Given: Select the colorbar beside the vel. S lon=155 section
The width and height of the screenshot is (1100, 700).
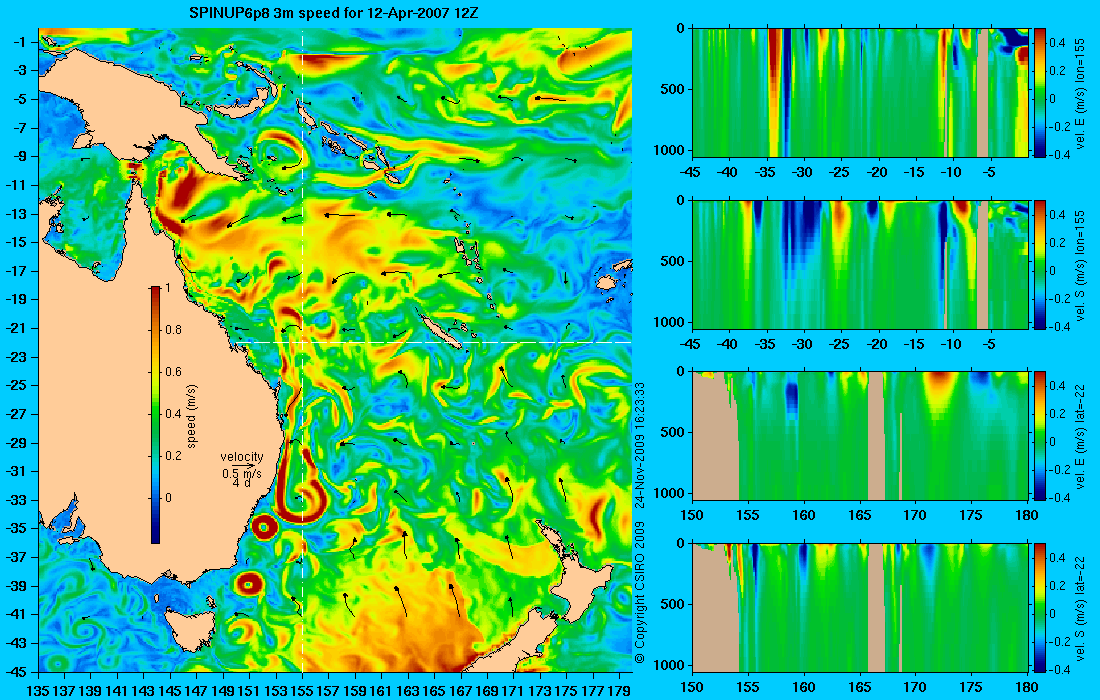Looking at the screenshot, I should point(1040,264).
